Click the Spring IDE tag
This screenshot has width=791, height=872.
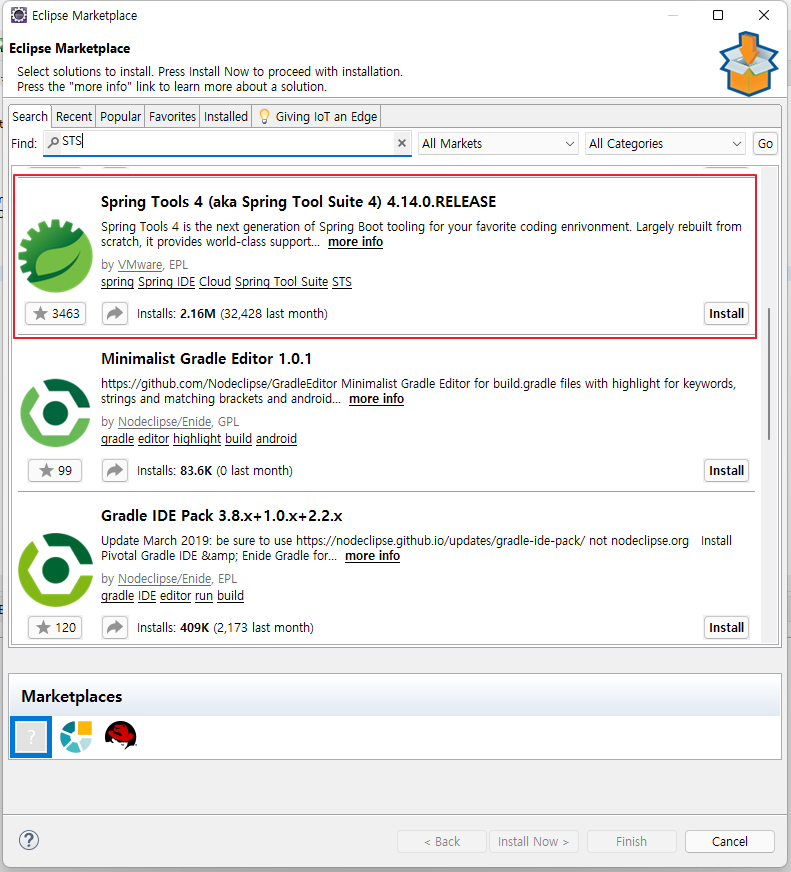click(x=166, y=282)
